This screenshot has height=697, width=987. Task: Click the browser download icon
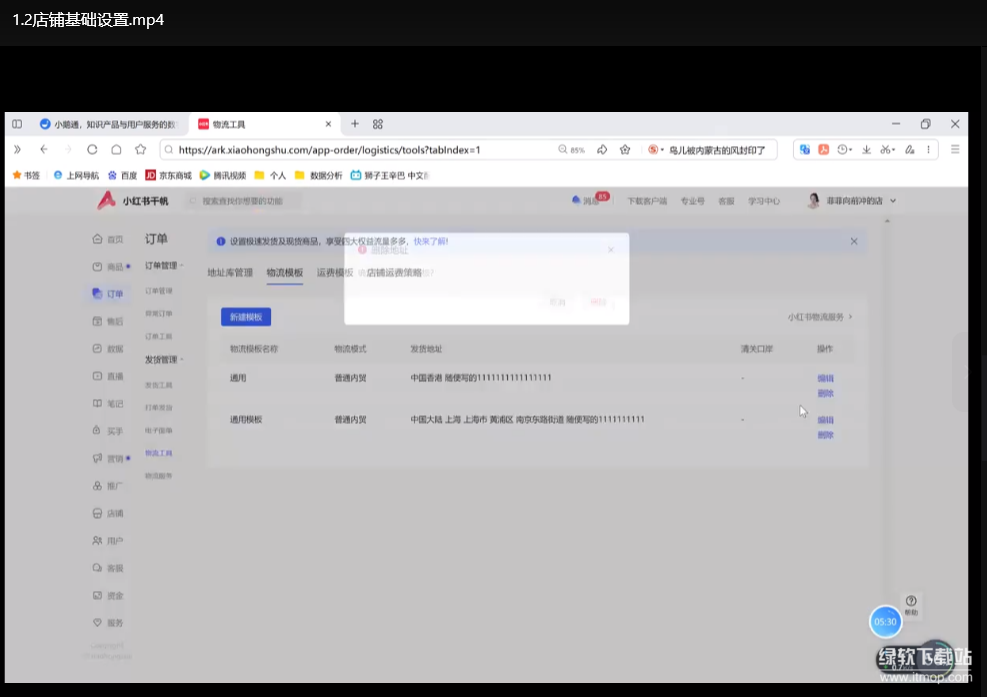click(866, 150)
